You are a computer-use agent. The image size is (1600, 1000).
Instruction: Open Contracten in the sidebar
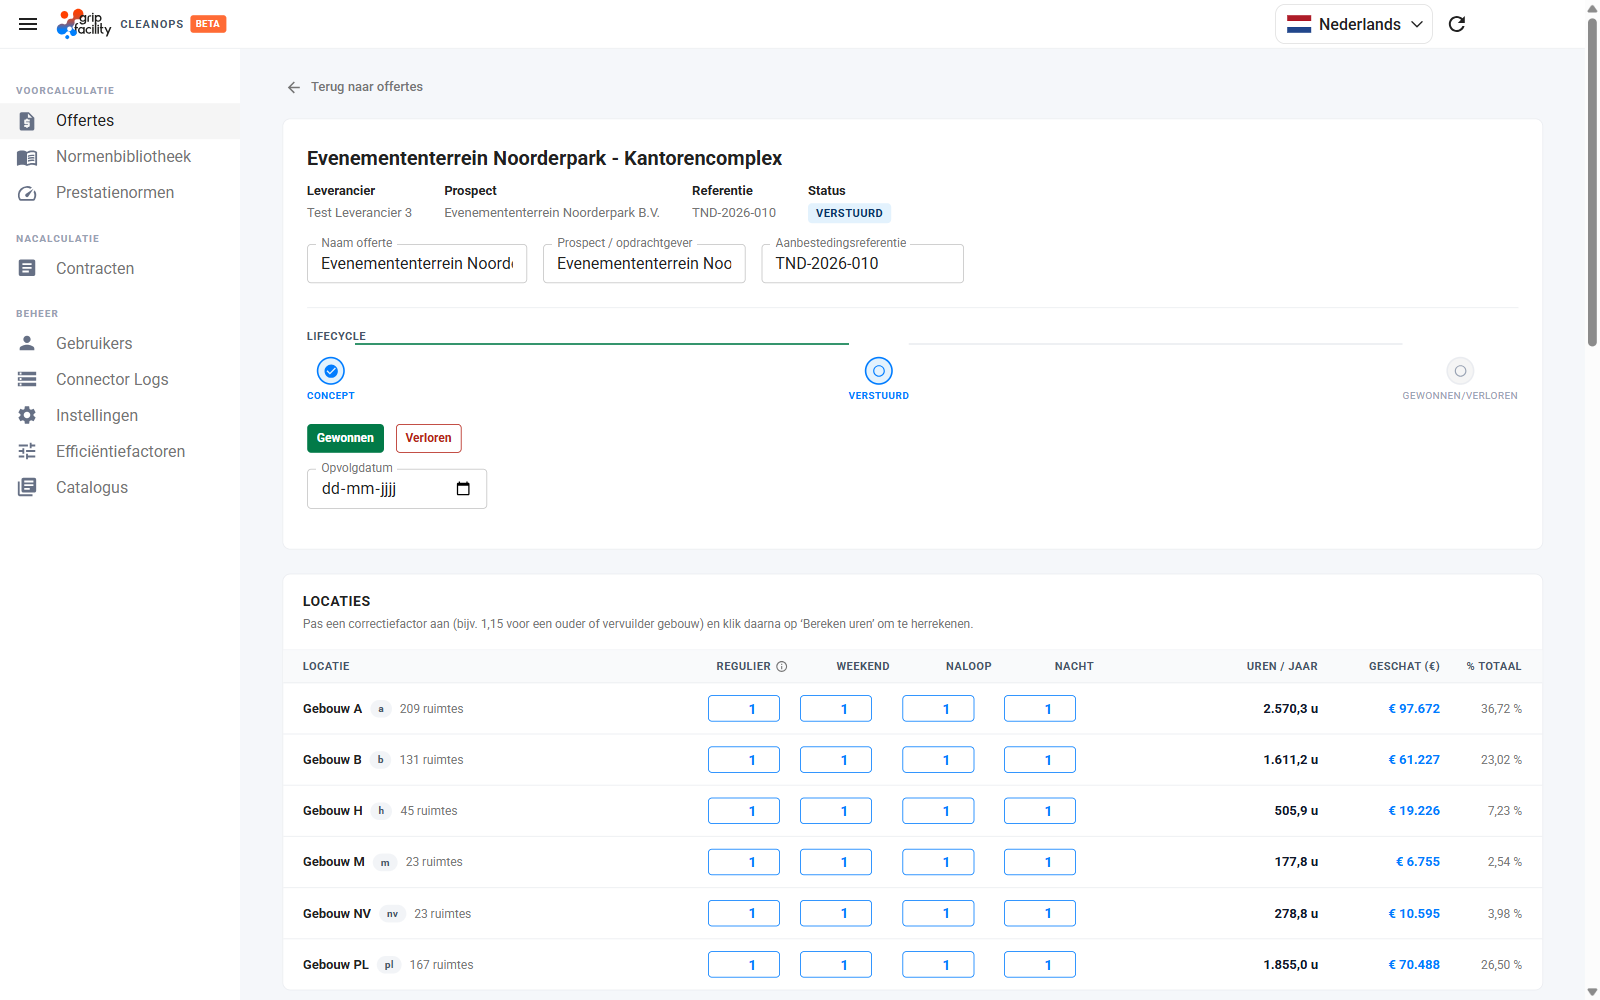point(120,268)
